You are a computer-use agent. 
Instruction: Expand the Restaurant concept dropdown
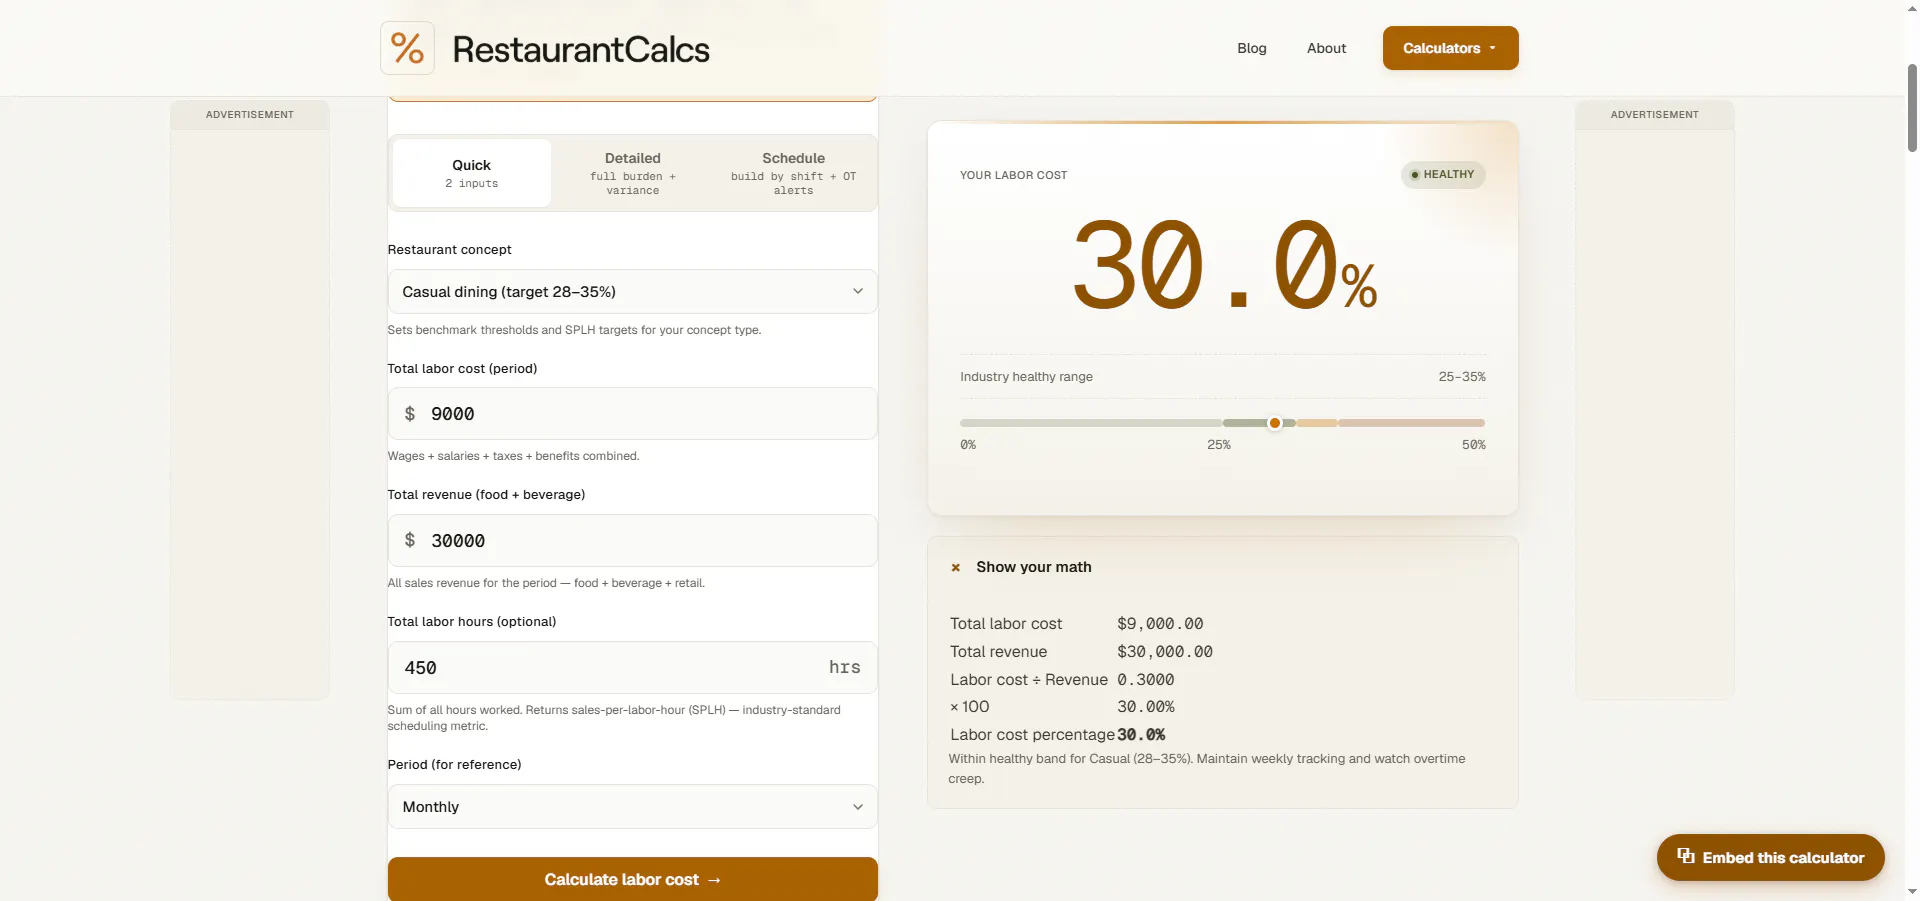tap(632, 292)
